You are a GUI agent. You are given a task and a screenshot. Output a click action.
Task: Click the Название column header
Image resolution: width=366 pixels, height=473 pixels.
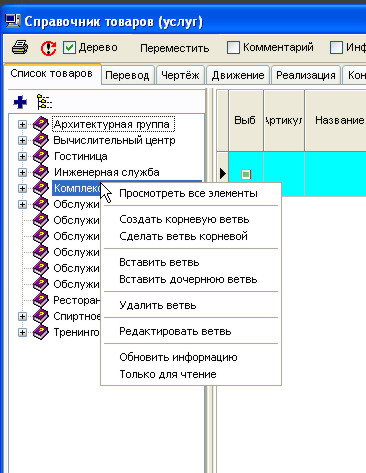(x=336, y=120)
